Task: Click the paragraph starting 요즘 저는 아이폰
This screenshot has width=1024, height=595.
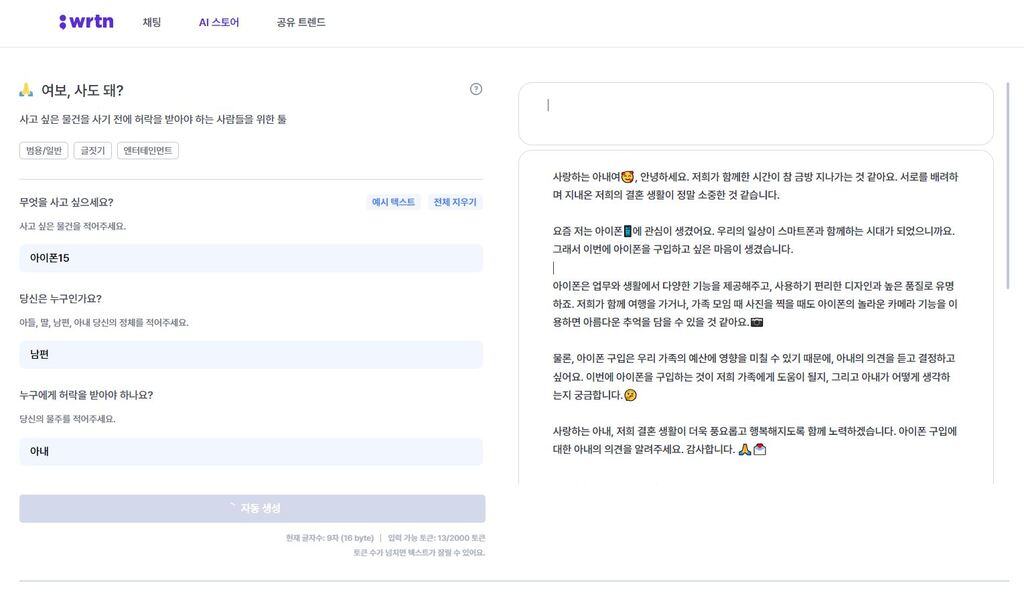Action: tap(754, 240)
